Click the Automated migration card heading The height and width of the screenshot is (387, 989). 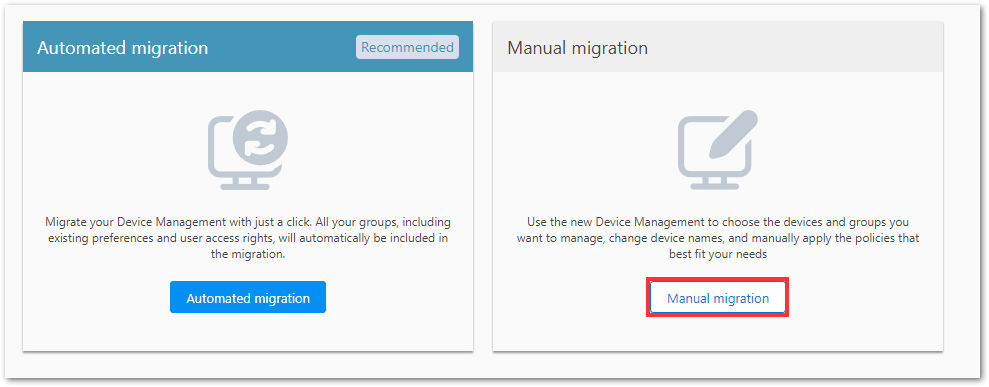pyautogui.click(x=122, y=48)
